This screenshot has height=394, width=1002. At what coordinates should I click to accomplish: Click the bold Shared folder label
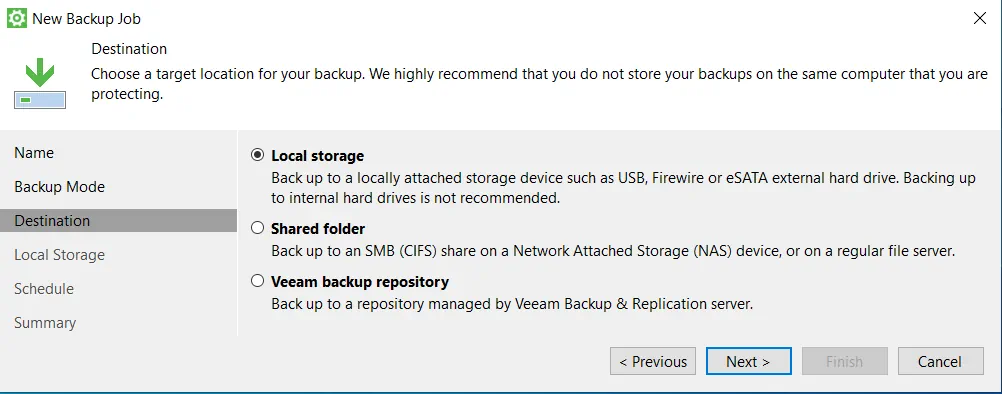[x=318, y=229]
